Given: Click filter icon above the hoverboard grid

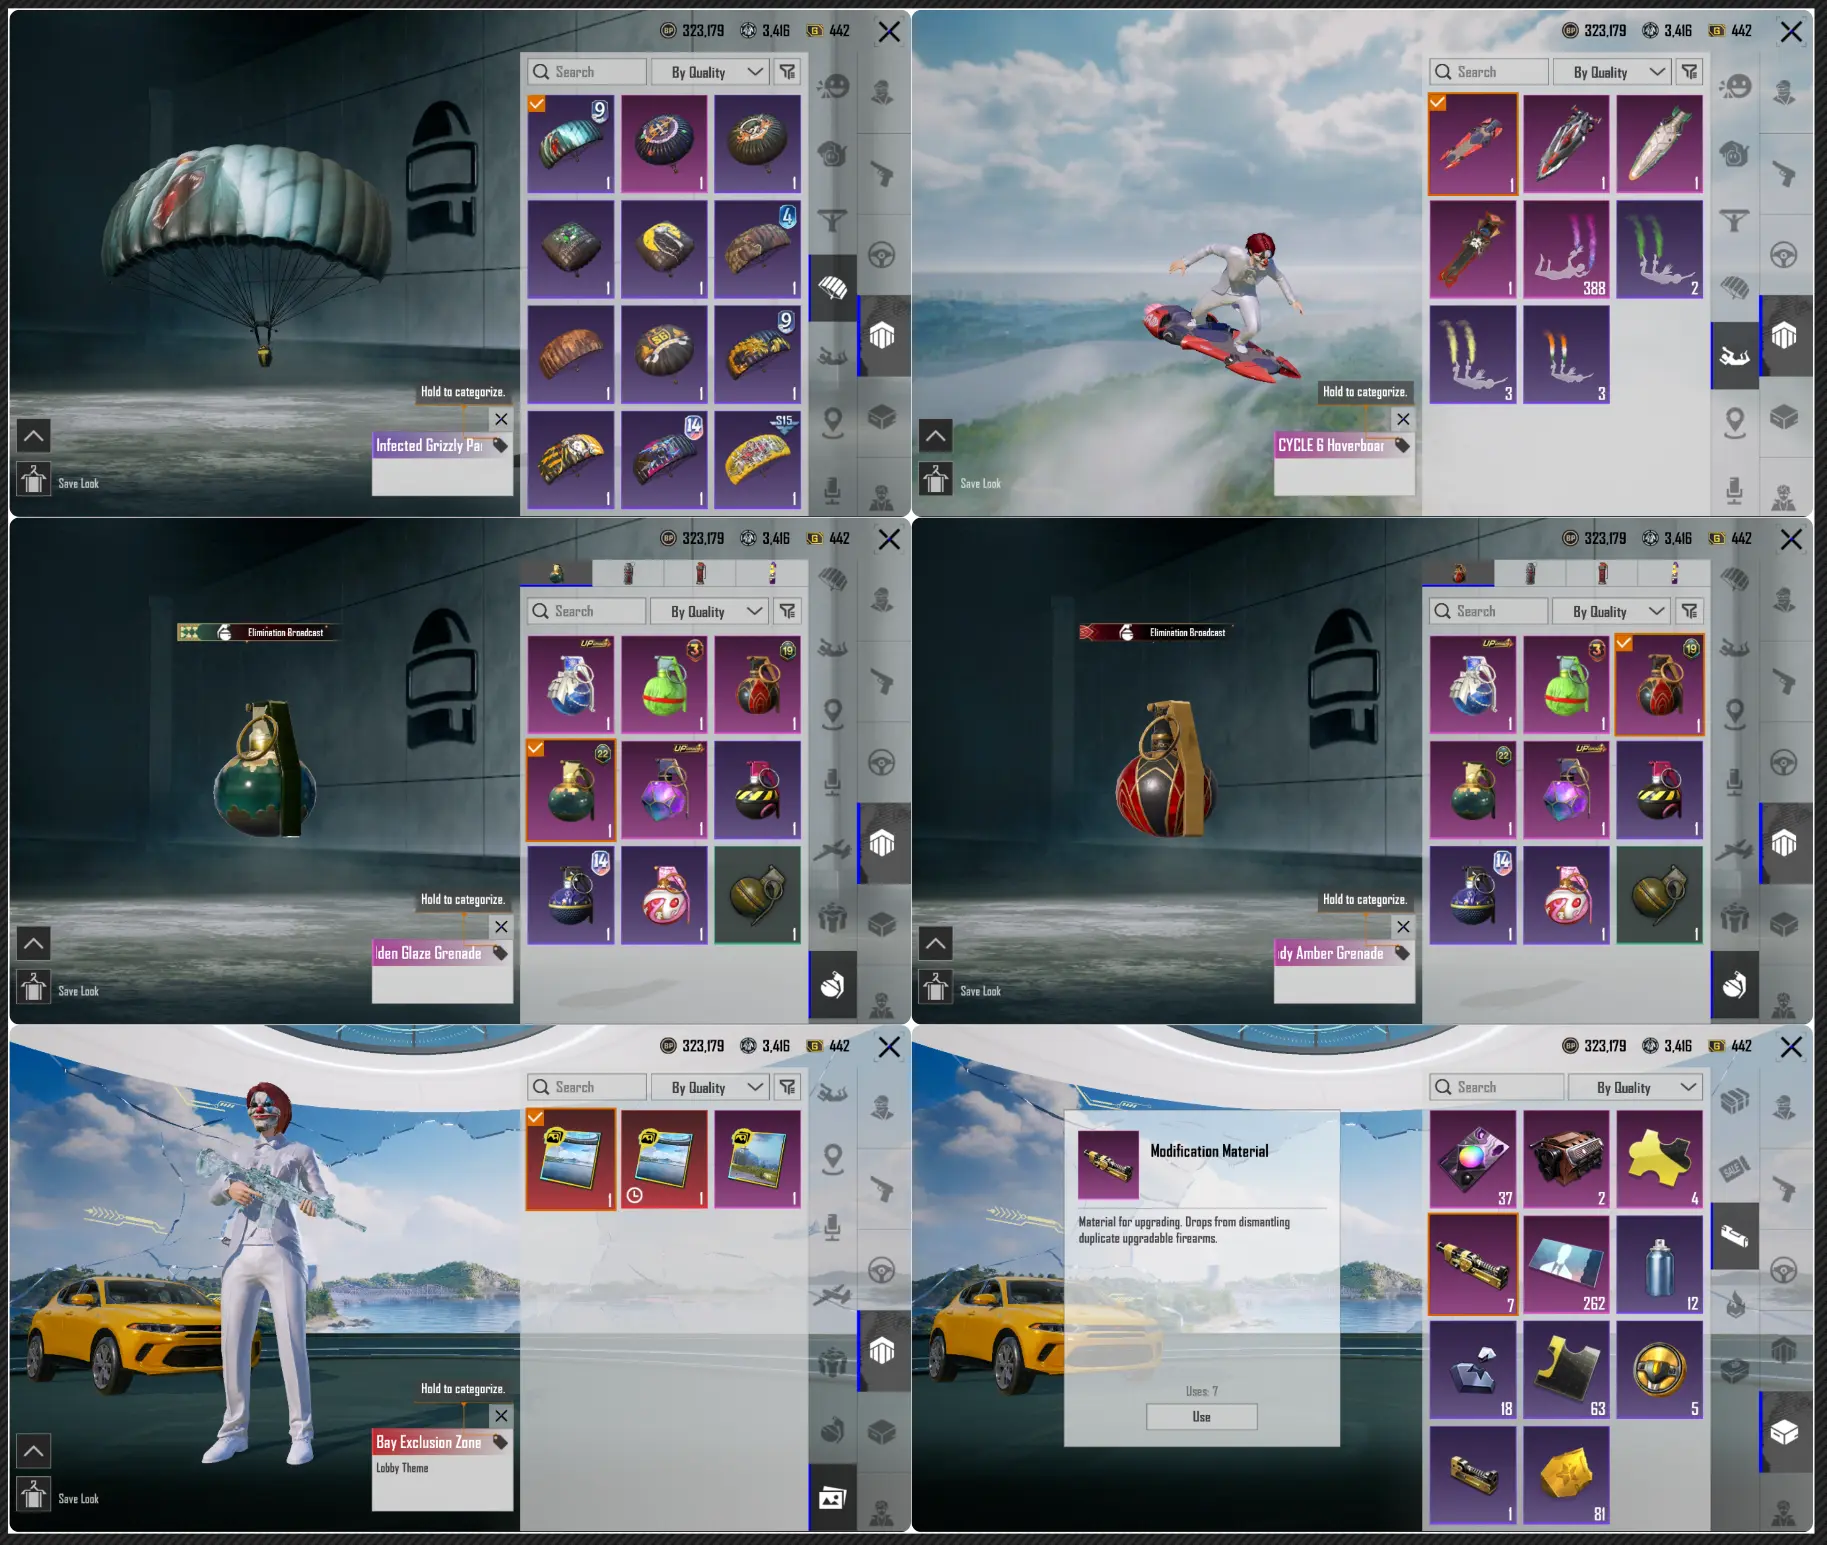Looking at the screenshot, I should pos(1689,72).
